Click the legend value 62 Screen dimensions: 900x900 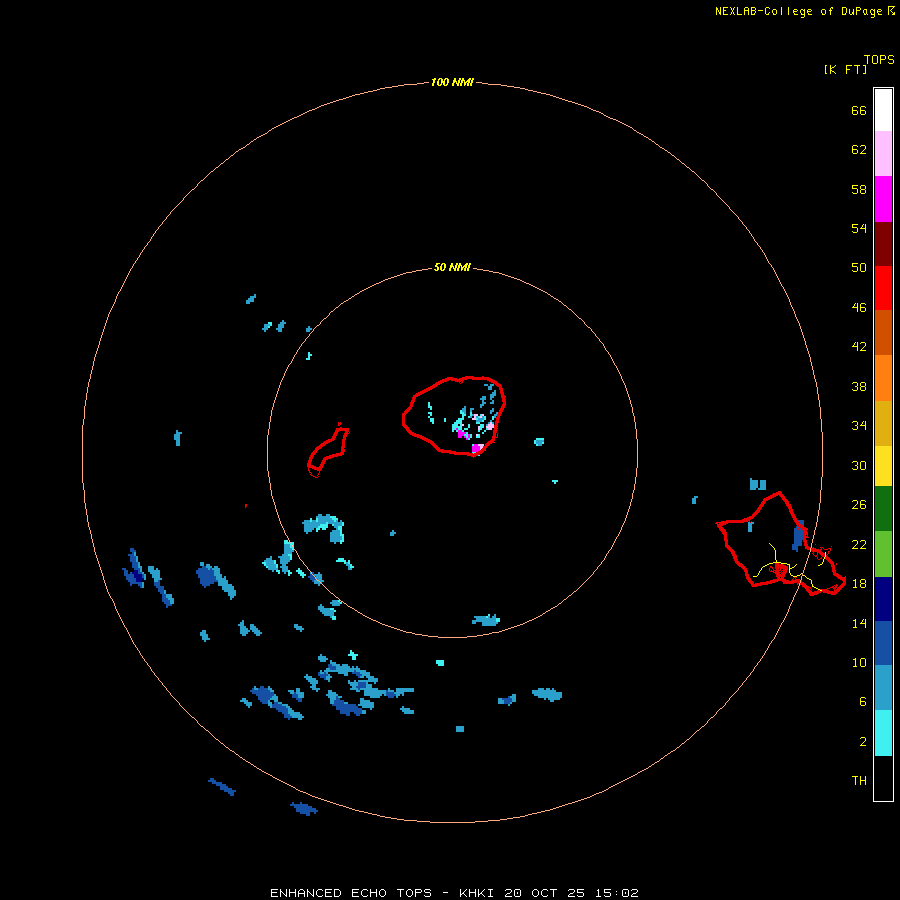pos(859,150)
